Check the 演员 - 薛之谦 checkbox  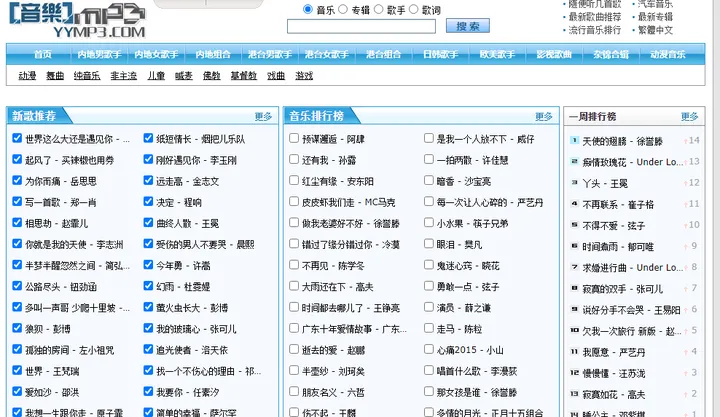[x=428, y=307]
